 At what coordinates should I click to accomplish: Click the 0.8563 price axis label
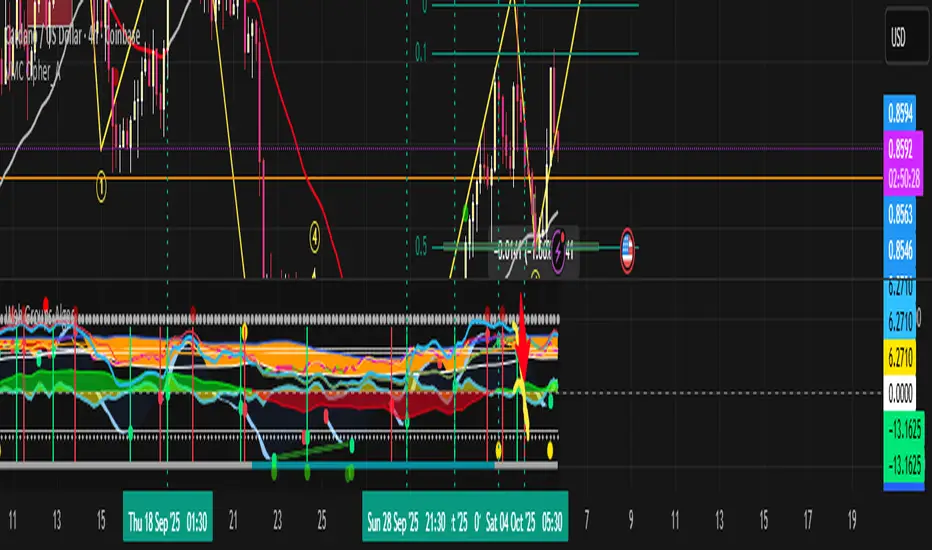pyautogui.click(x=900, y=214)
